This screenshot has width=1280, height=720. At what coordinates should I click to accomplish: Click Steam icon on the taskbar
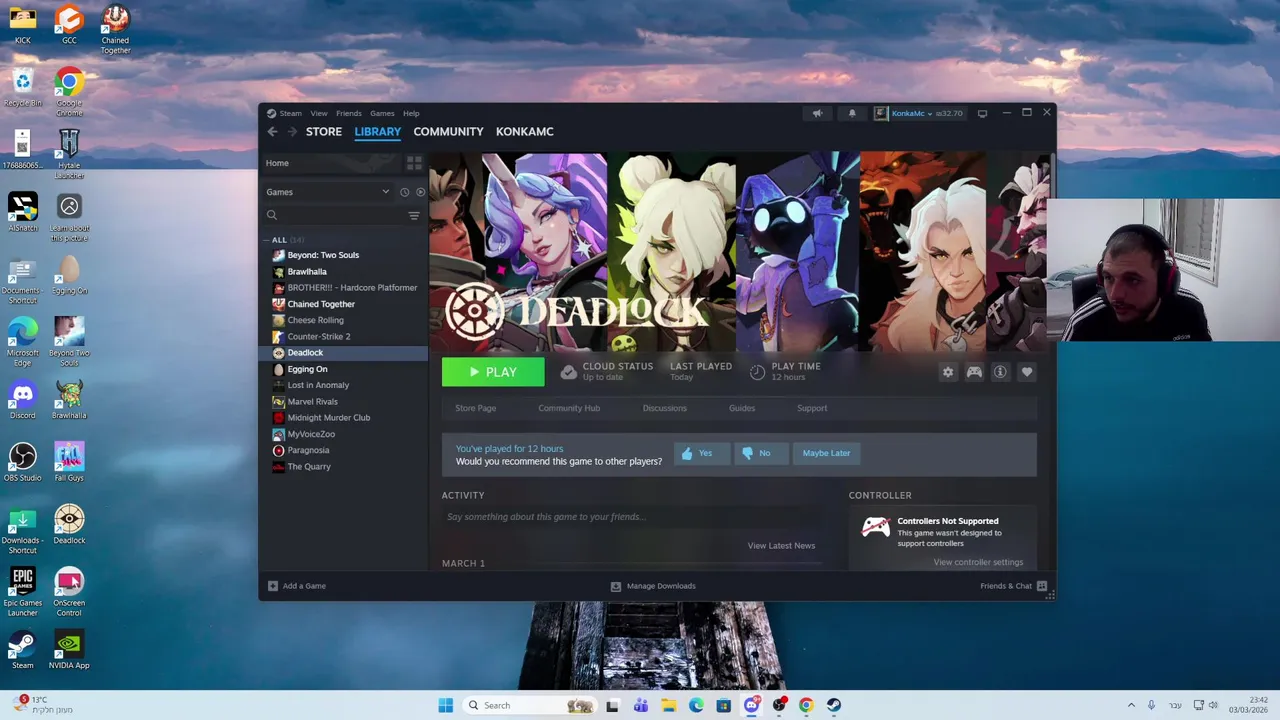[834, 705]
